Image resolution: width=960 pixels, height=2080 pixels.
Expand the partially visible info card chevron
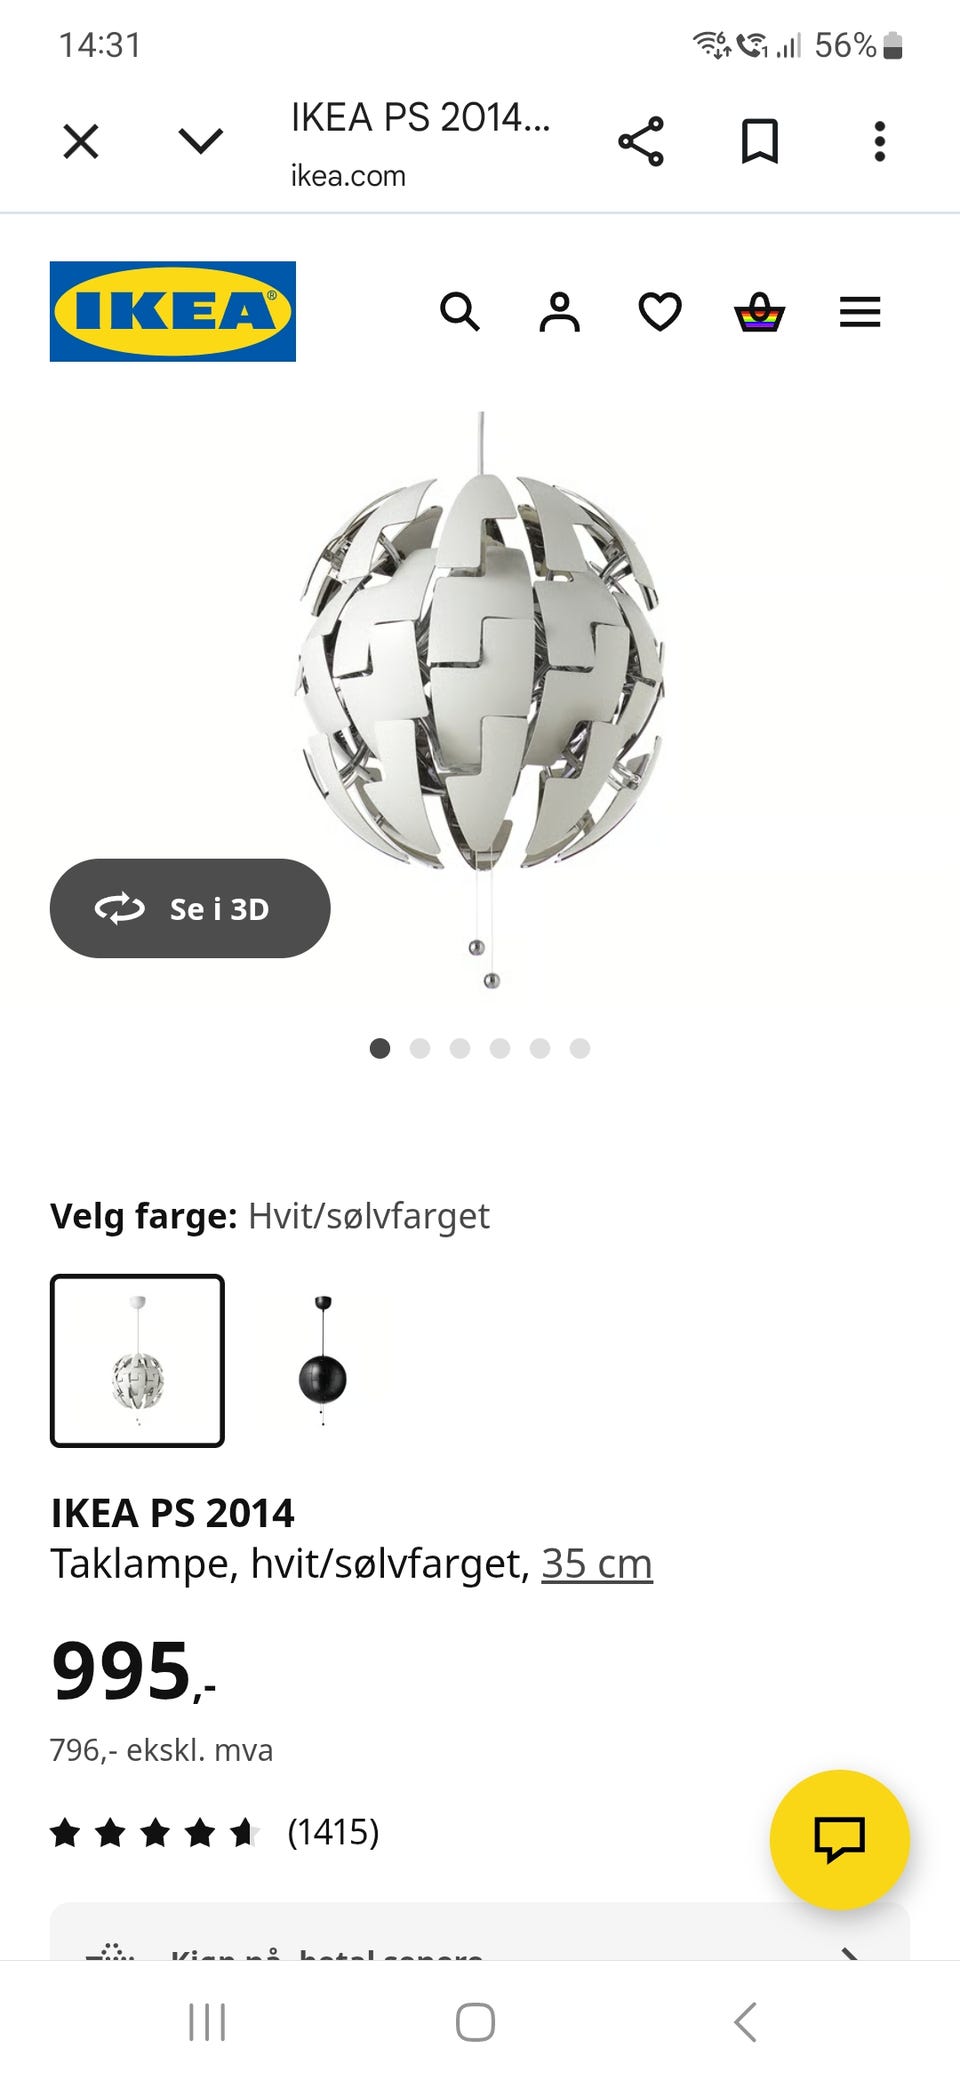coord(850,1952)
